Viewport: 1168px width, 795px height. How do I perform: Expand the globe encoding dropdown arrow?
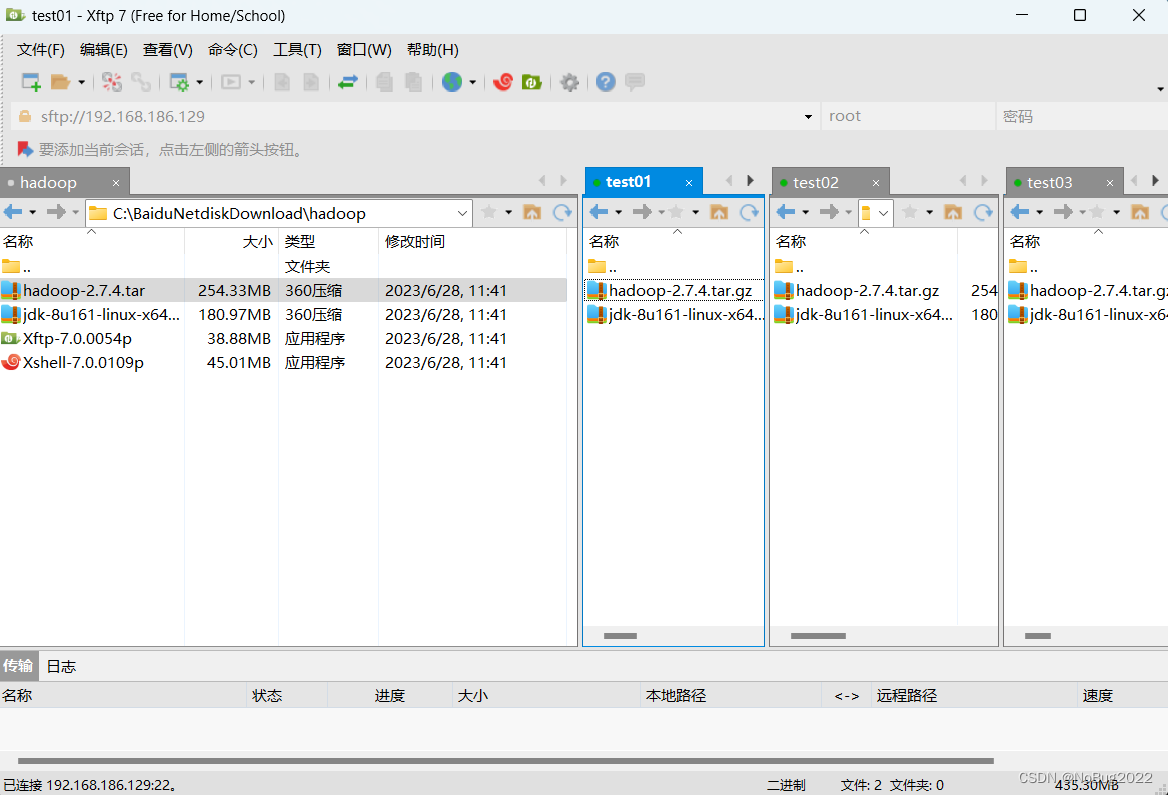pos(472,82)
